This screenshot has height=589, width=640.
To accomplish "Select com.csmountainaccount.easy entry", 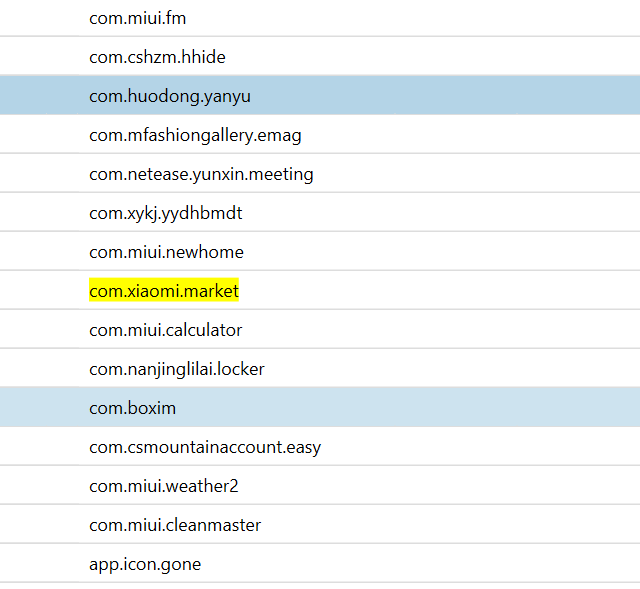I will point(205,447).
